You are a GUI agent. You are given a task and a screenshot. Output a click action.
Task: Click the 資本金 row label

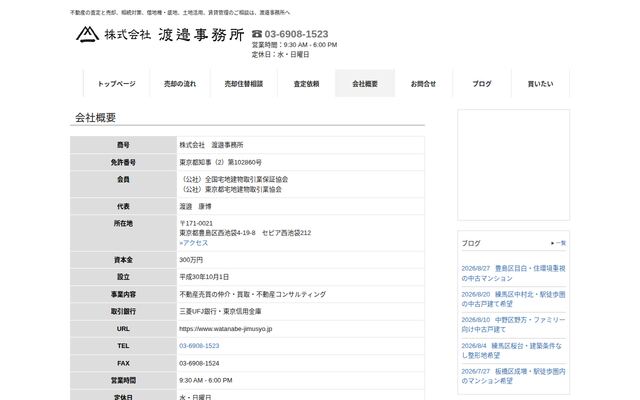(123, 260)
